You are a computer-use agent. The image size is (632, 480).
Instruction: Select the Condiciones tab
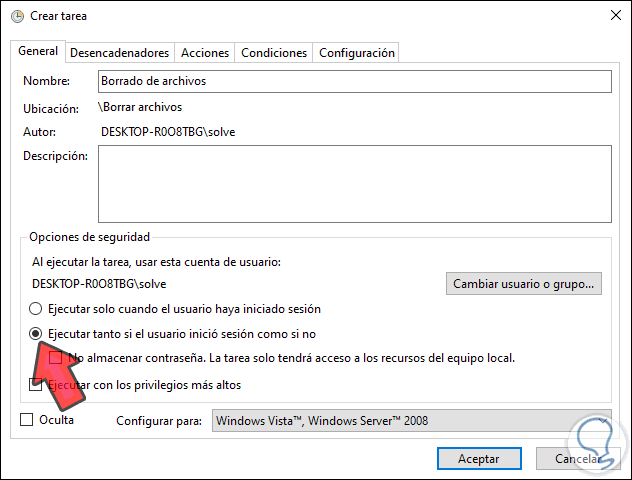pos(274,53)
